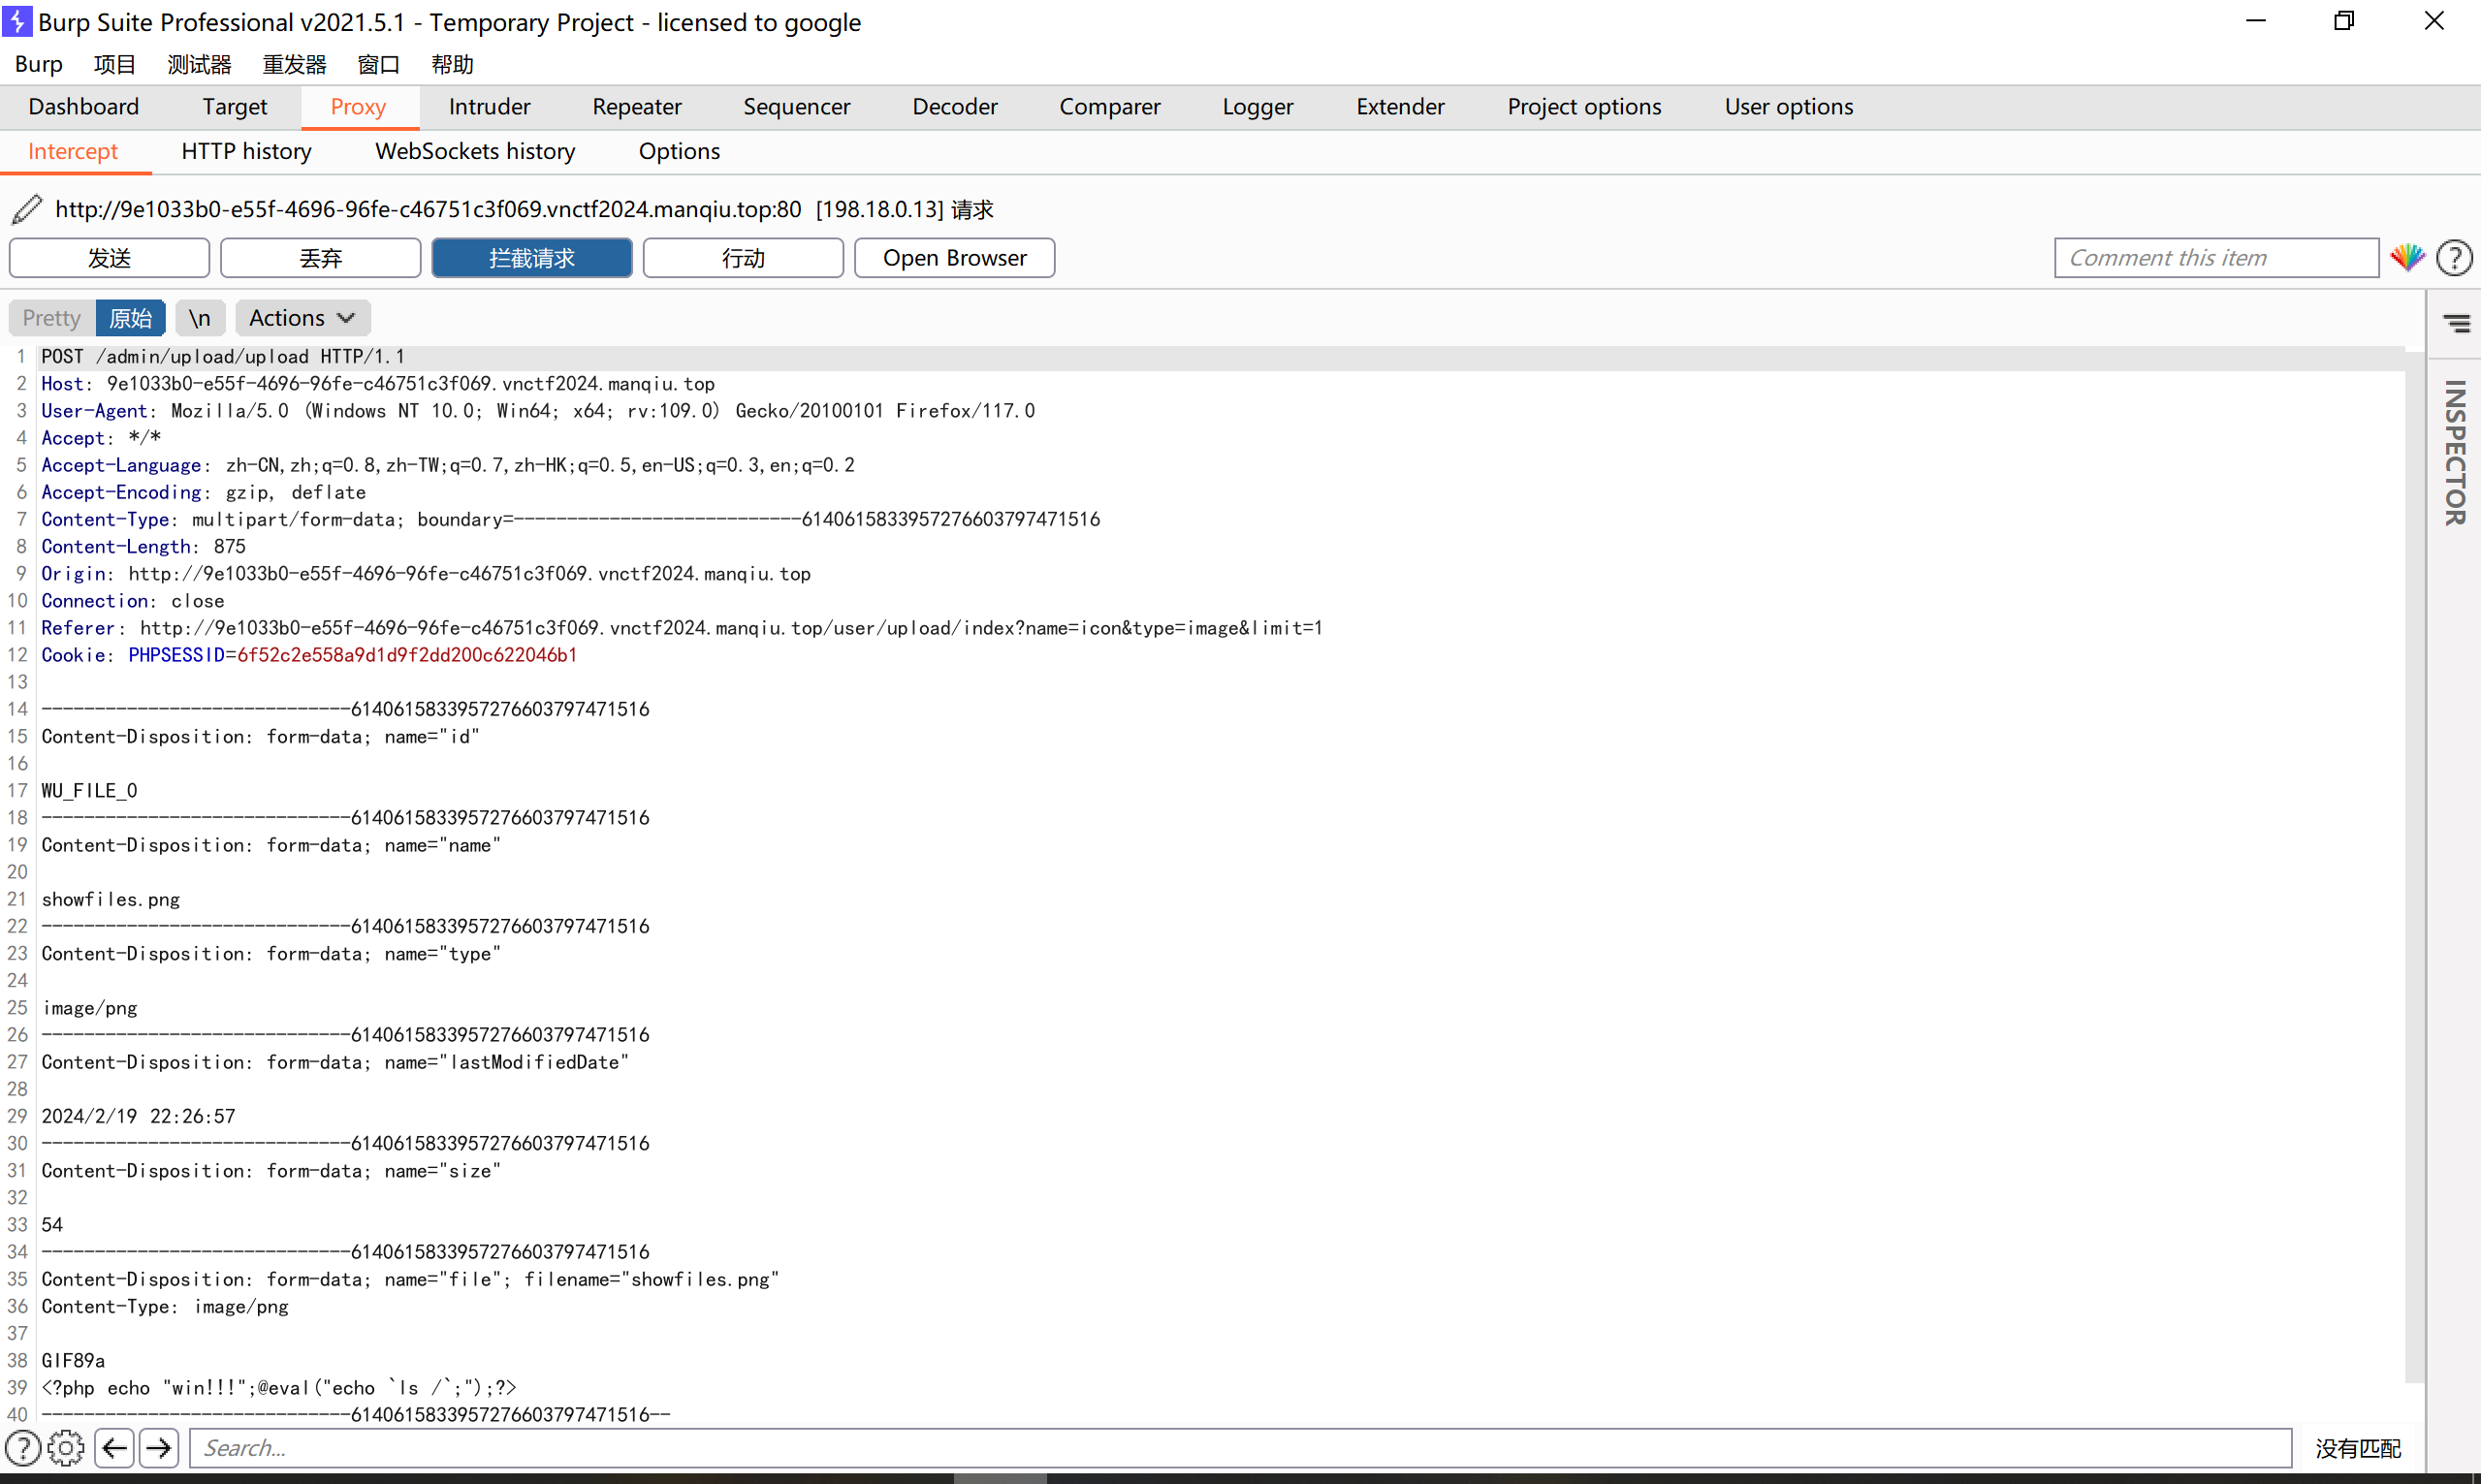Open help icon beside comment field
2481x1484 pixels.
pyautogui.click(x=2454, y=258)
